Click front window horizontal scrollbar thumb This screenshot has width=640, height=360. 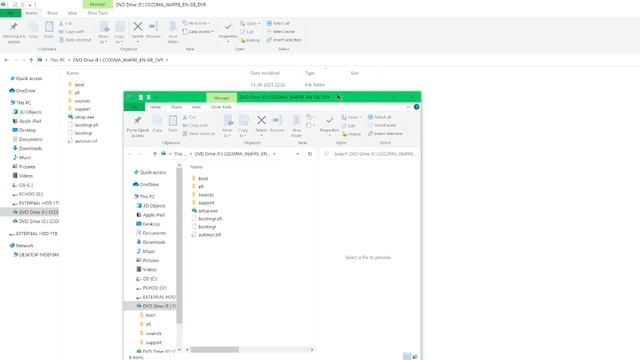click(214, 350)
